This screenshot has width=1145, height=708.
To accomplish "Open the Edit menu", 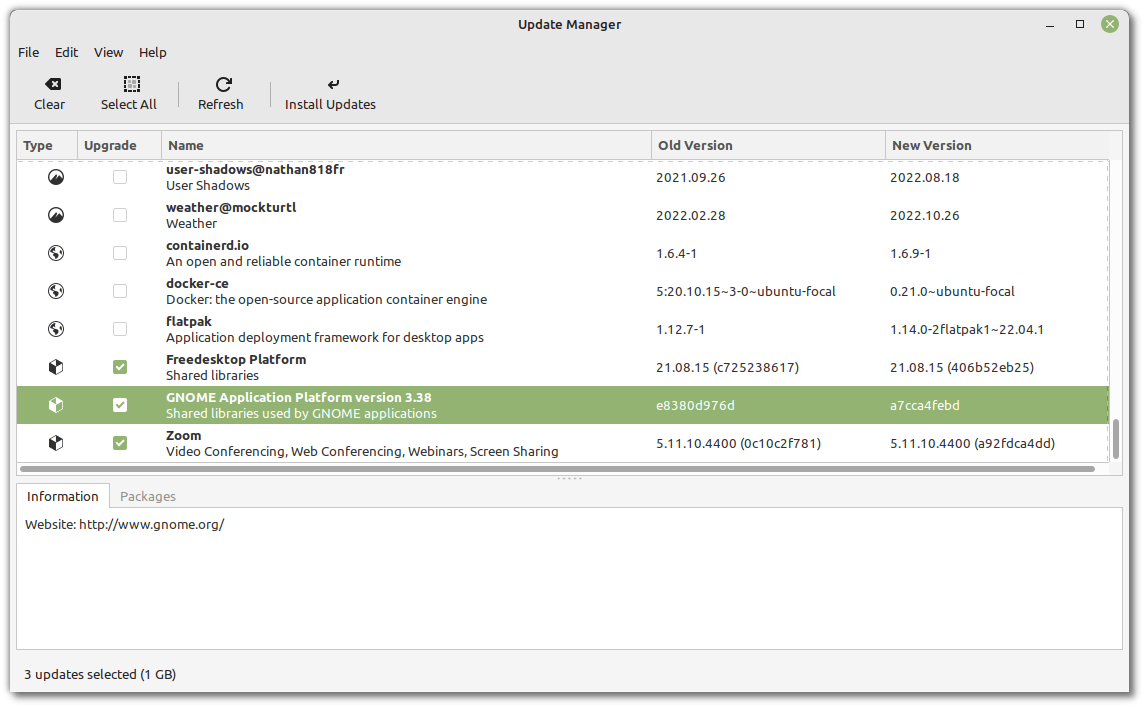I will (x=67, y=52).
